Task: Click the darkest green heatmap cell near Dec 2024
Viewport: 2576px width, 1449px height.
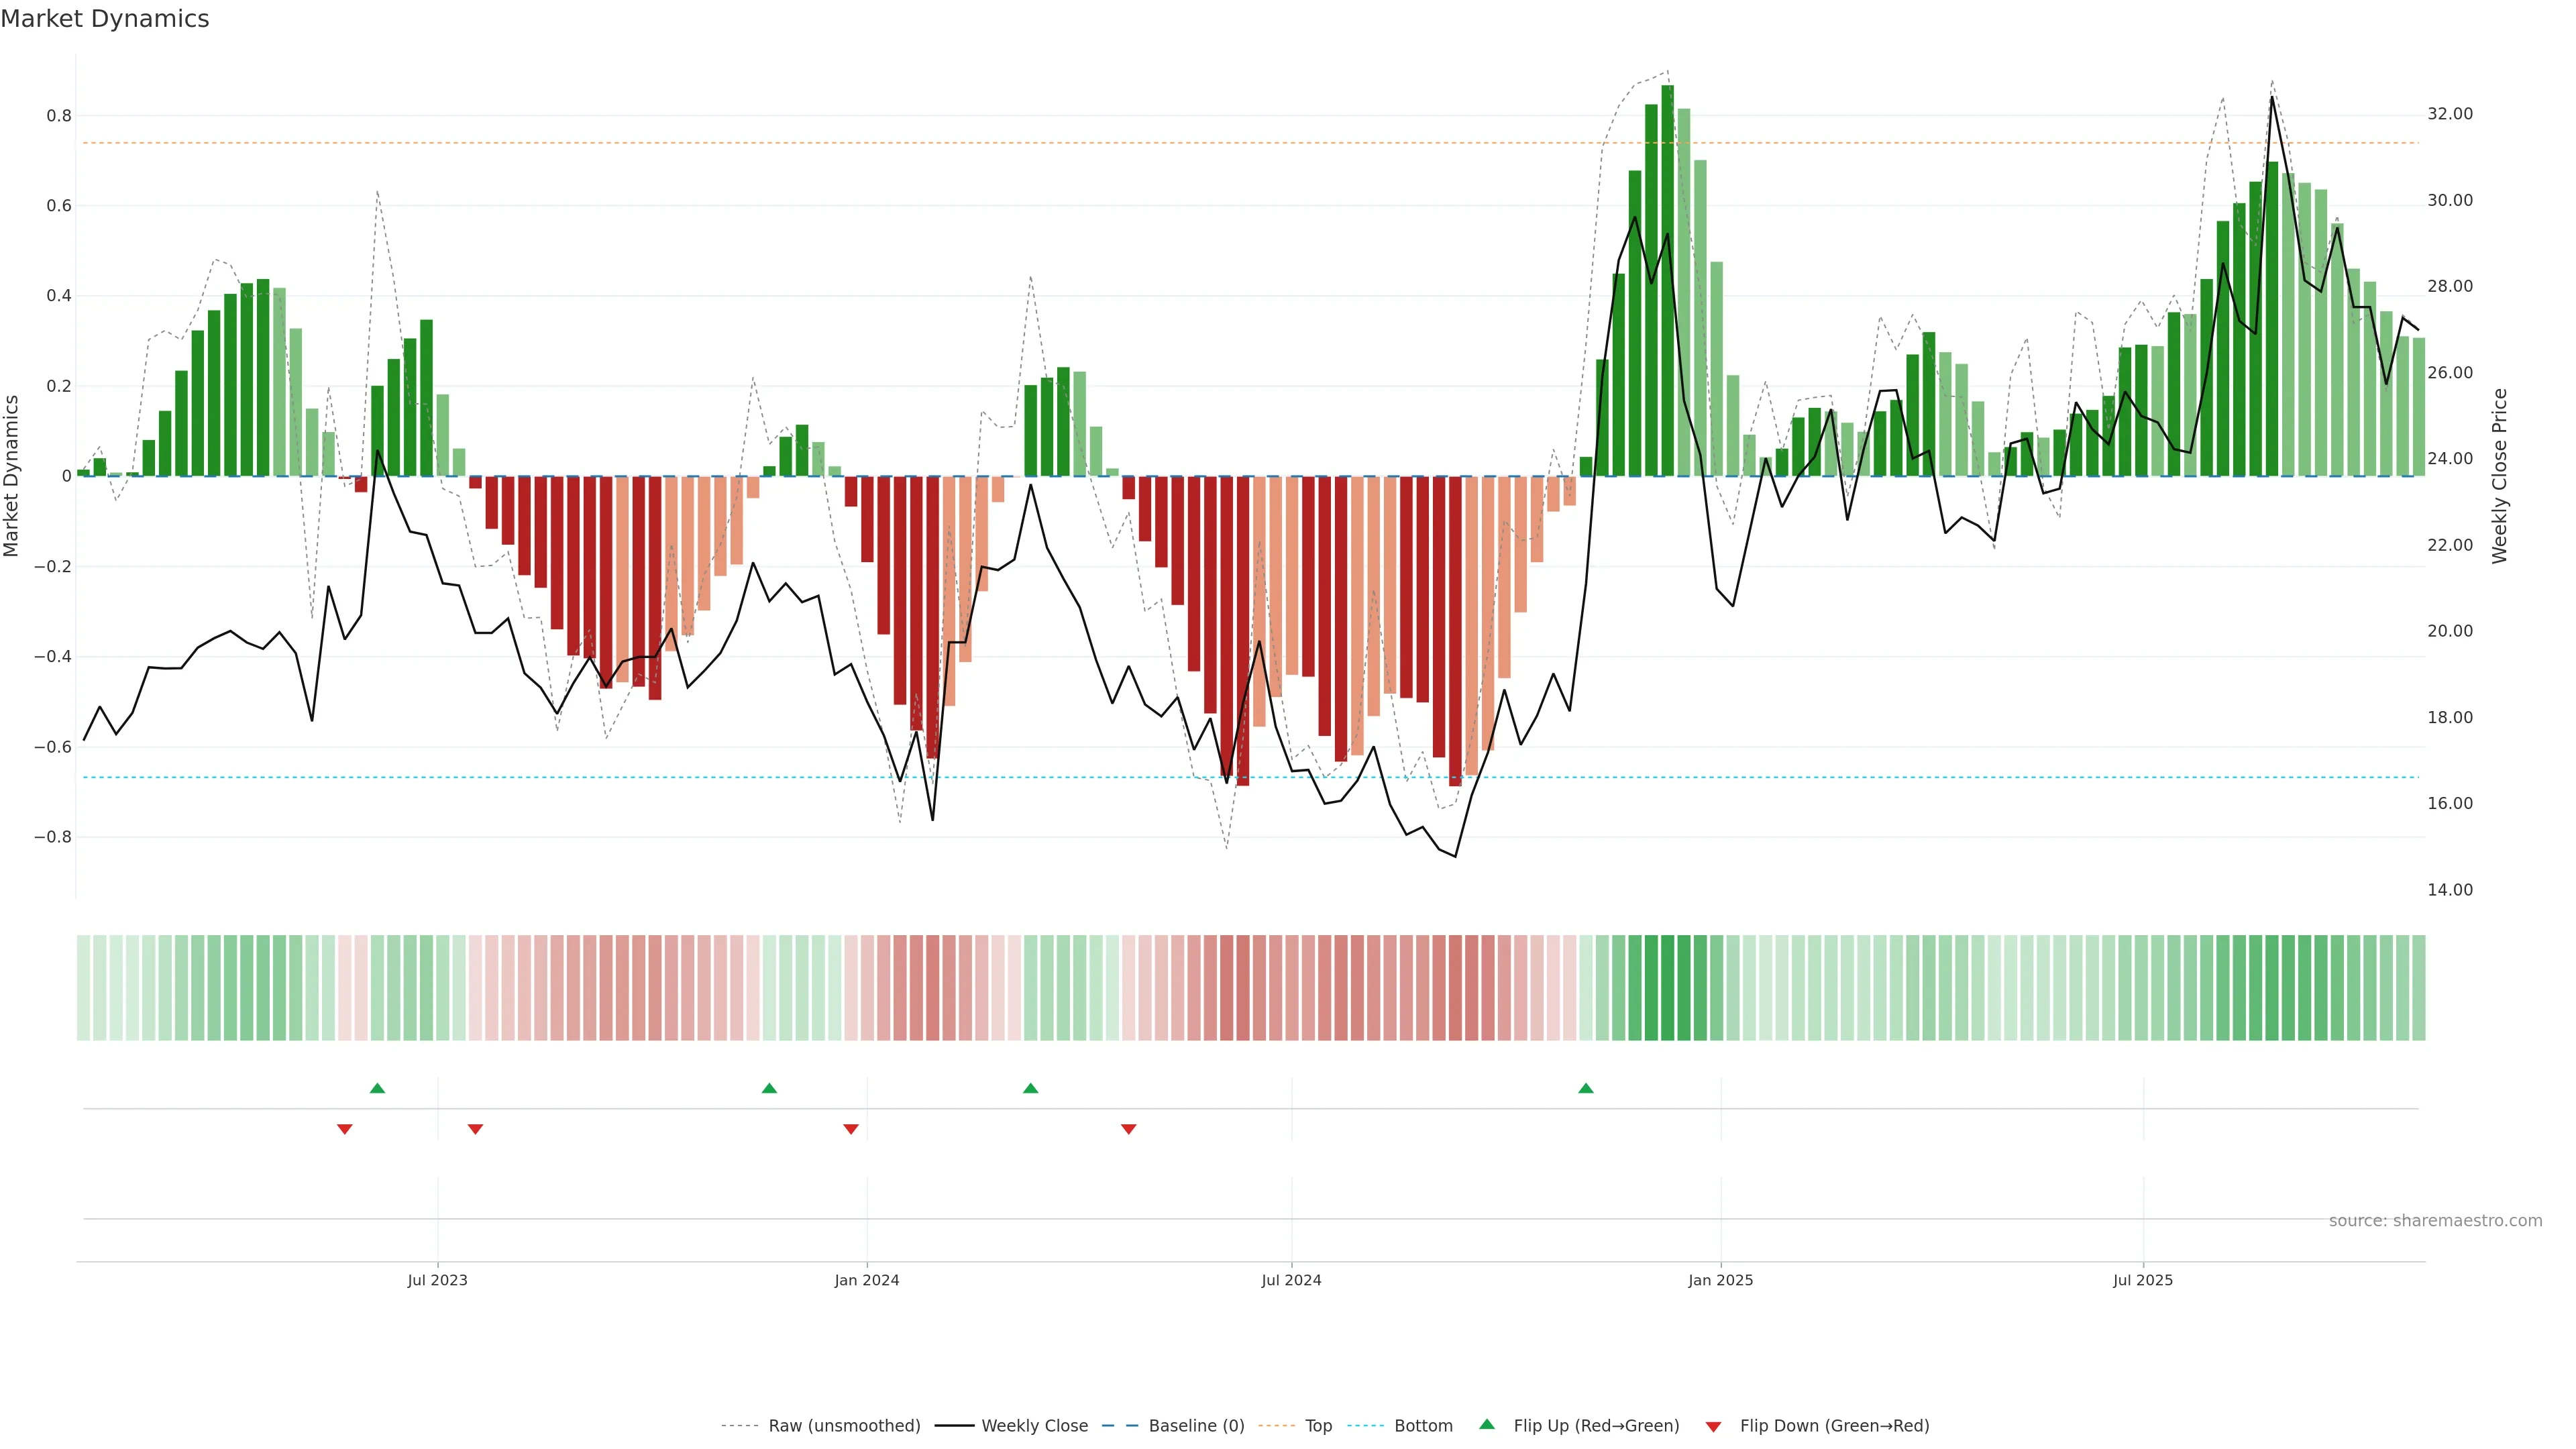Action: coord(1667,988)
